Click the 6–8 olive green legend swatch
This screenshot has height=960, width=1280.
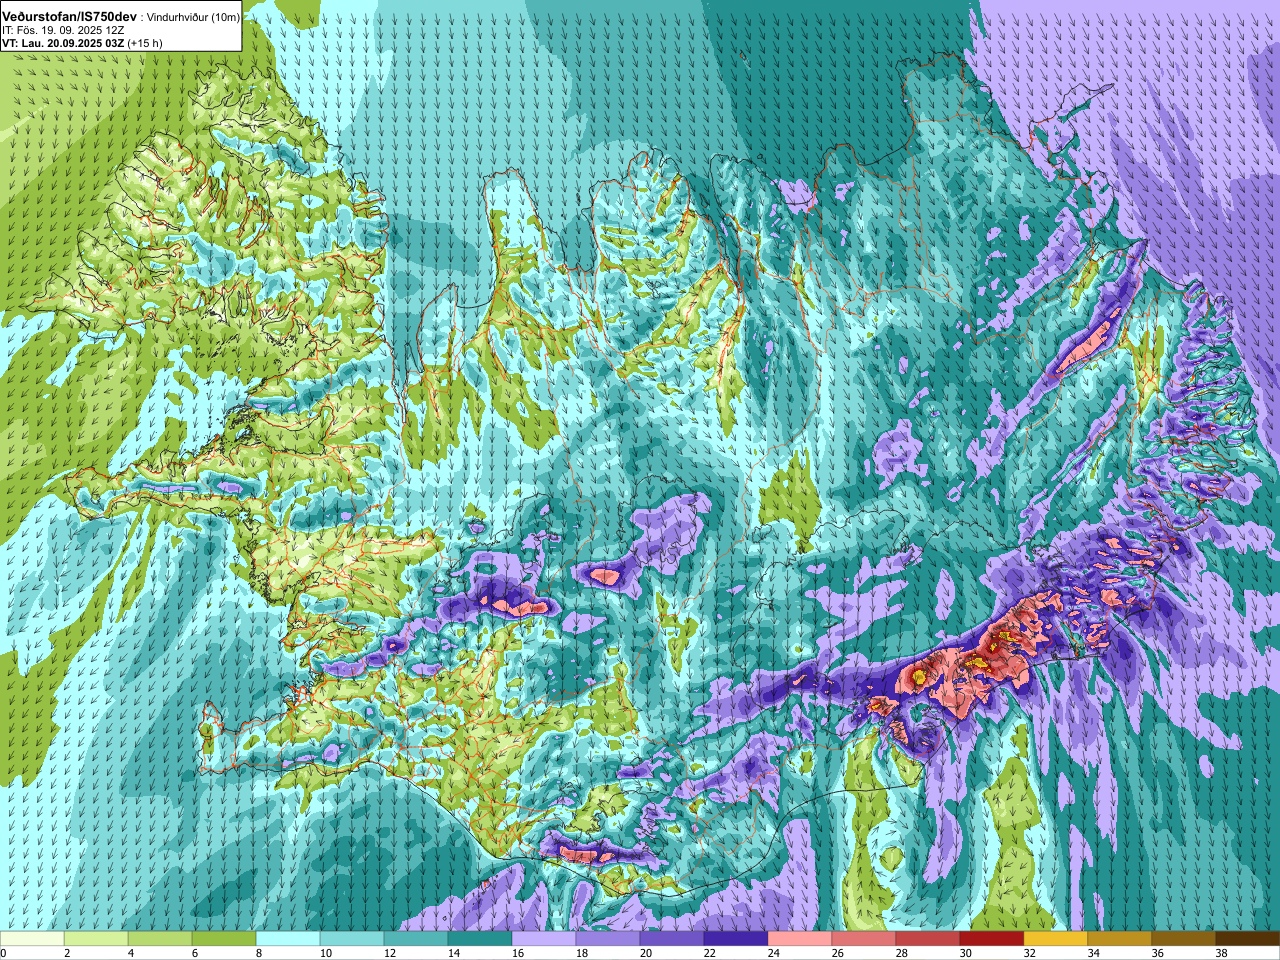pos(224,939)
